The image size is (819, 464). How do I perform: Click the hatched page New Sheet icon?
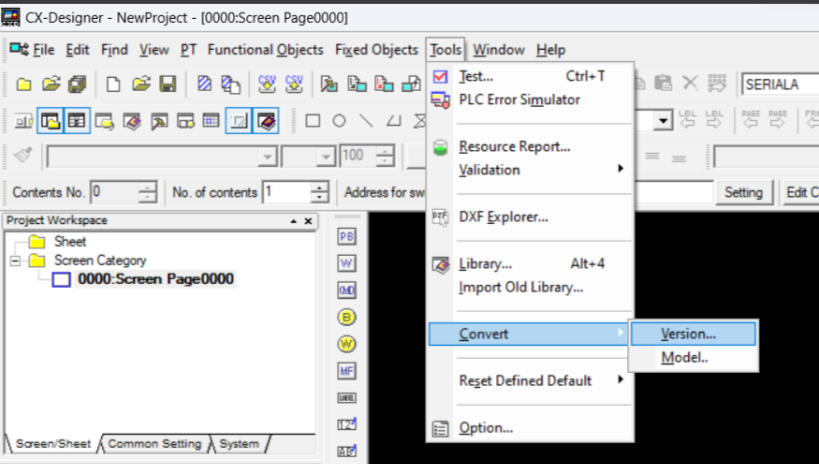click(204, 84)
